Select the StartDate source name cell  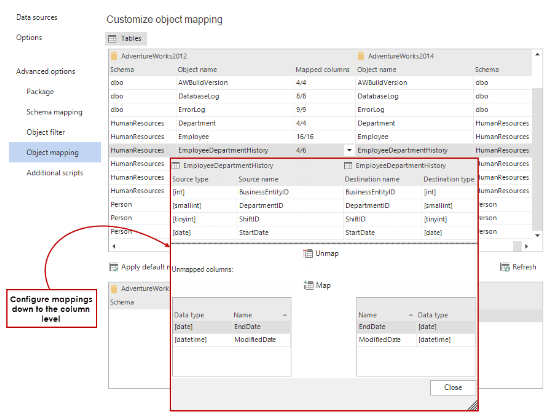tap(290, 233)
